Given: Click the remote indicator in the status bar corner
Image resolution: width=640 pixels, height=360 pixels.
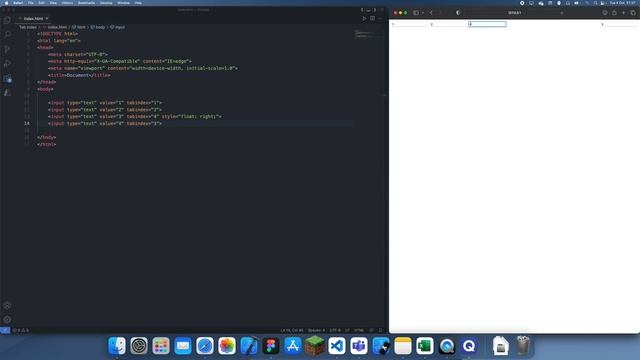Looking at the screenshot, I should (x=5, y=330).
